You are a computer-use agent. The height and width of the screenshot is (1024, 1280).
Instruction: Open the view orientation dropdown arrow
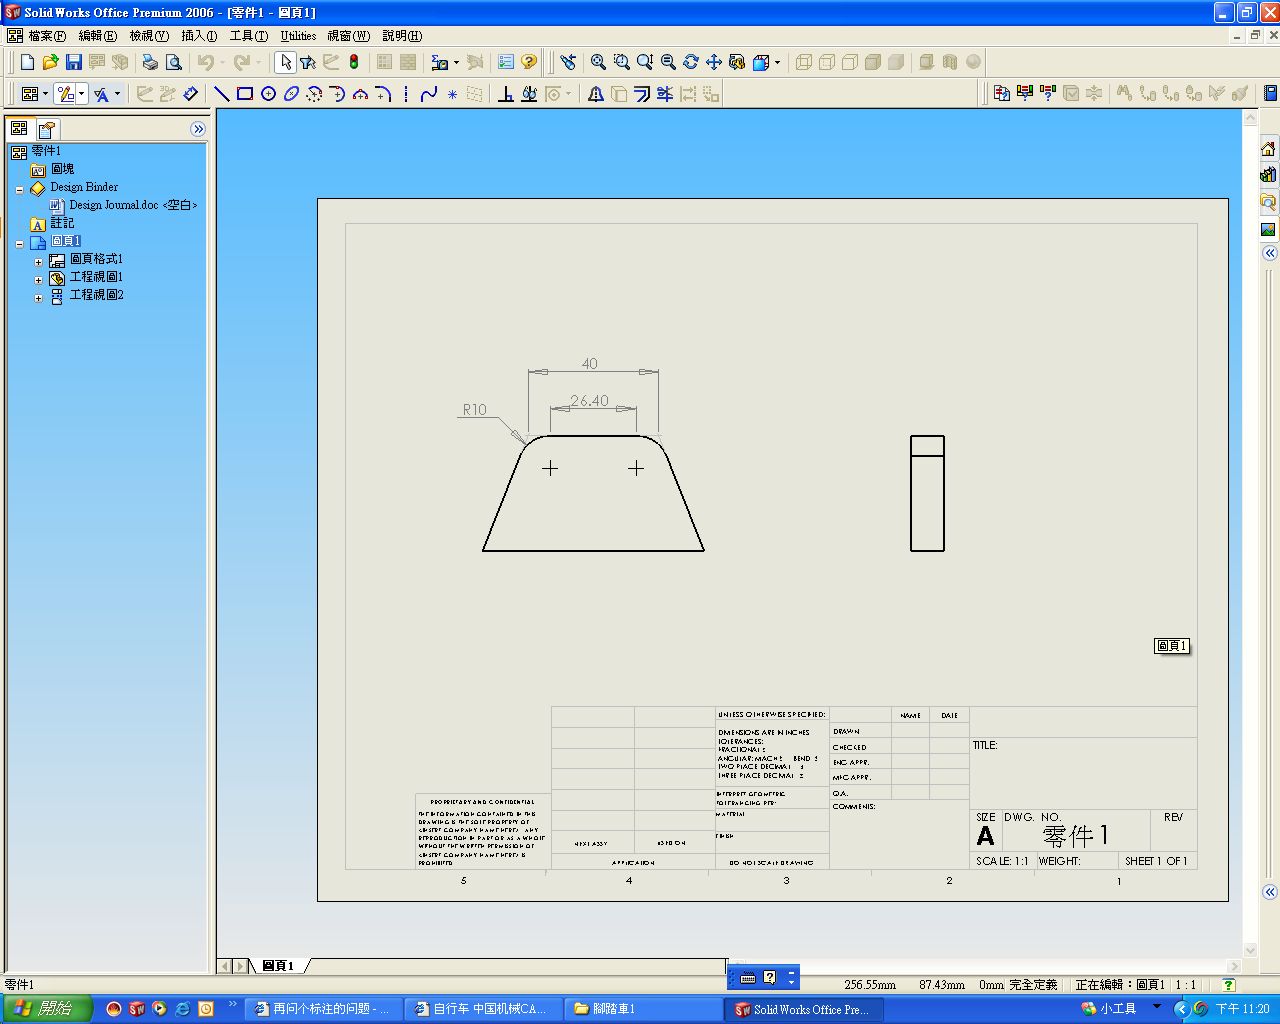pyautogui.click(x=778, y=62)
